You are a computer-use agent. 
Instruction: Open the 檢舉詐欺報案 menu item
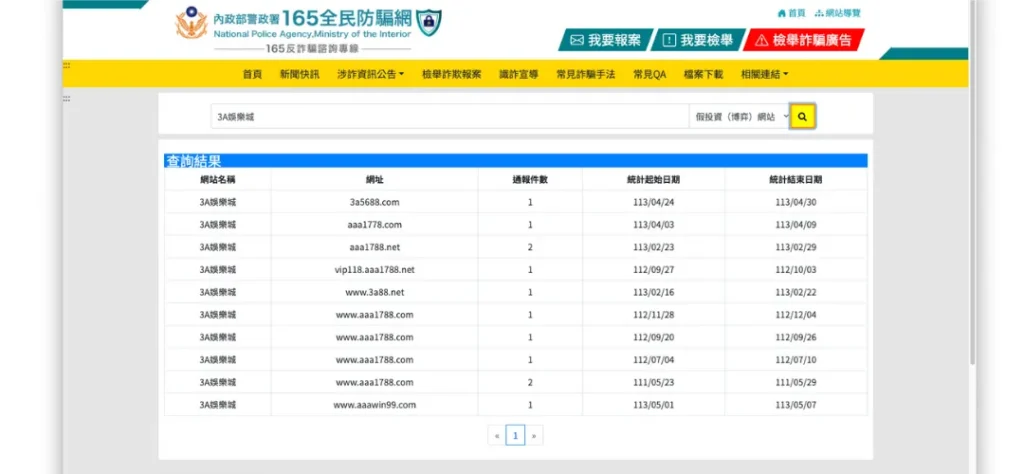[x=452, y=74]
